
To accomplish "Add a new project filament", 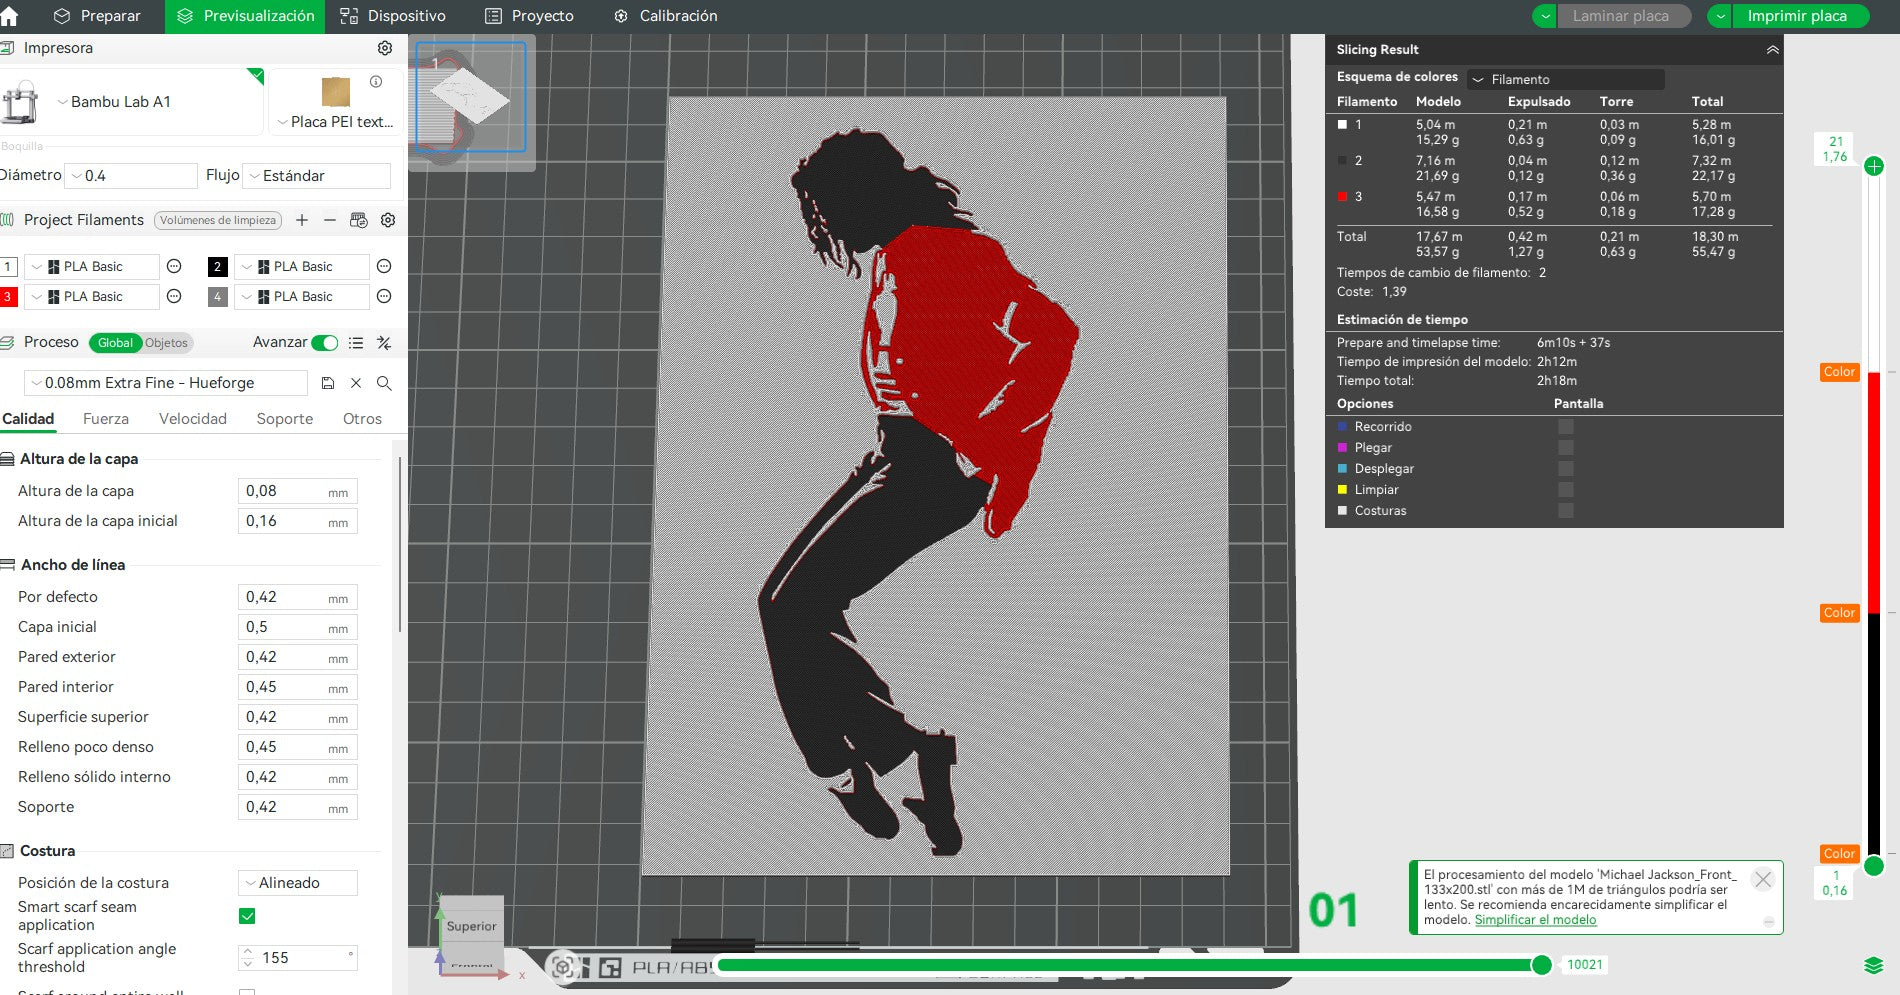I will (302, 220).
